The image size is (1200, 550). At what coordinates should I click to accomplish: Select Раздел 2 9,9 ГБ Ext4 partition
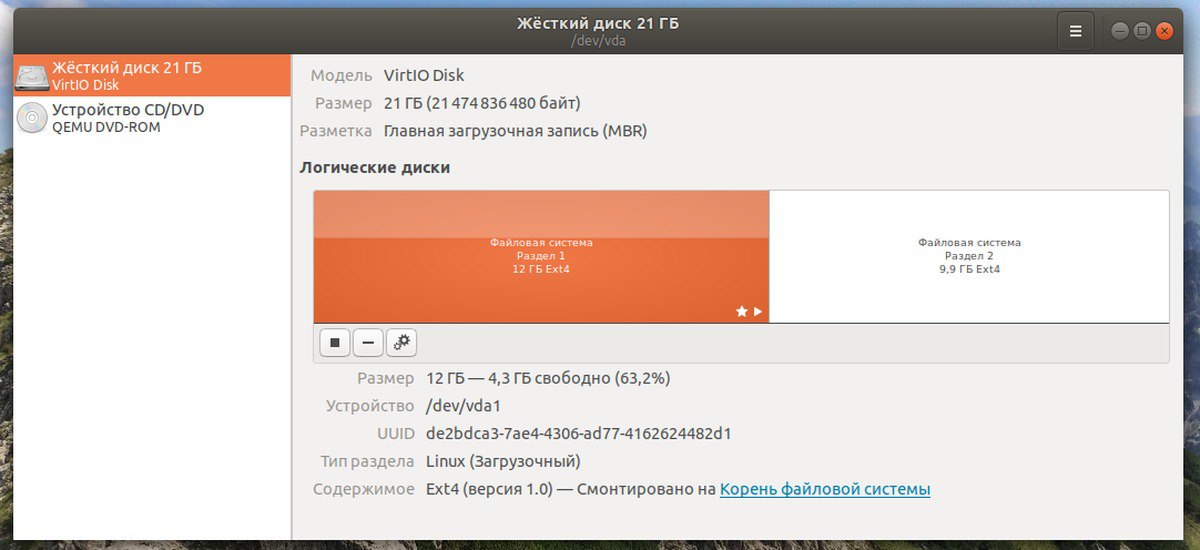[x=969, y=256]
